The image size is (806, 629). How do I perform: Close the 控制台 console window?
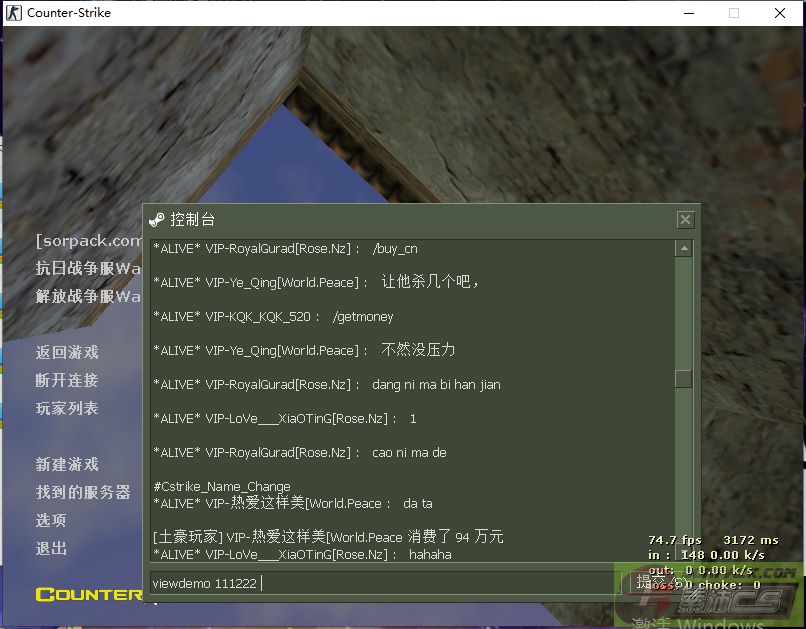685,220
